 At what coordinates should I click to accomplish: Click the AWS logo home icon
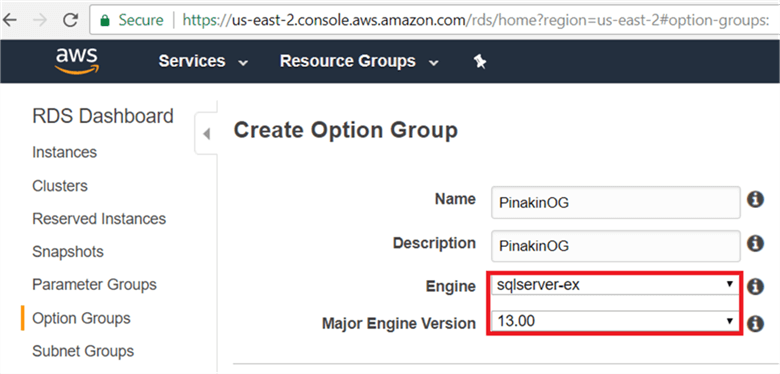click(77, 61)
